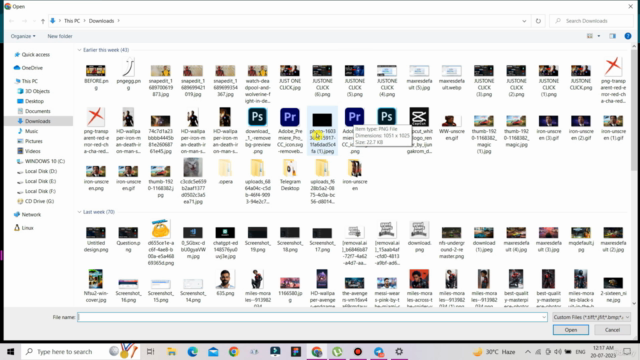This screenshot has height=360, width=640.
Task: Open Linux in sidebar
Action: 24,228
